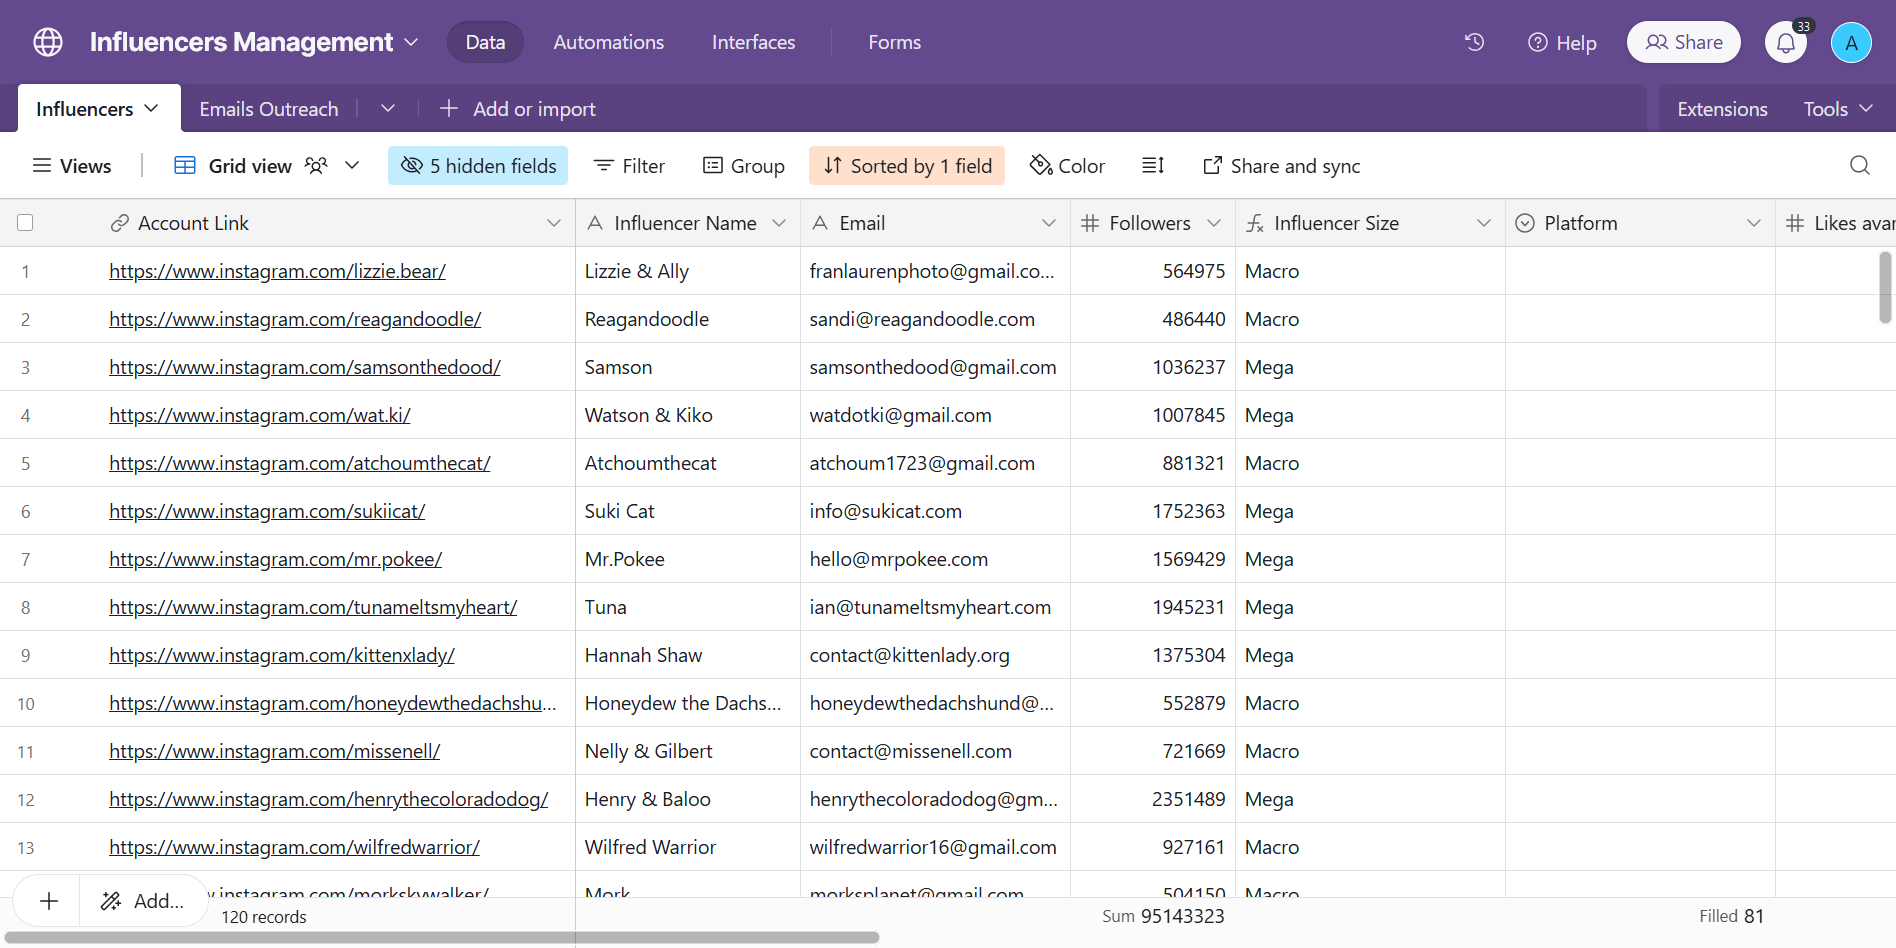Open Followers field menu arrow

pyautogui.click(x=1214, y=223)
